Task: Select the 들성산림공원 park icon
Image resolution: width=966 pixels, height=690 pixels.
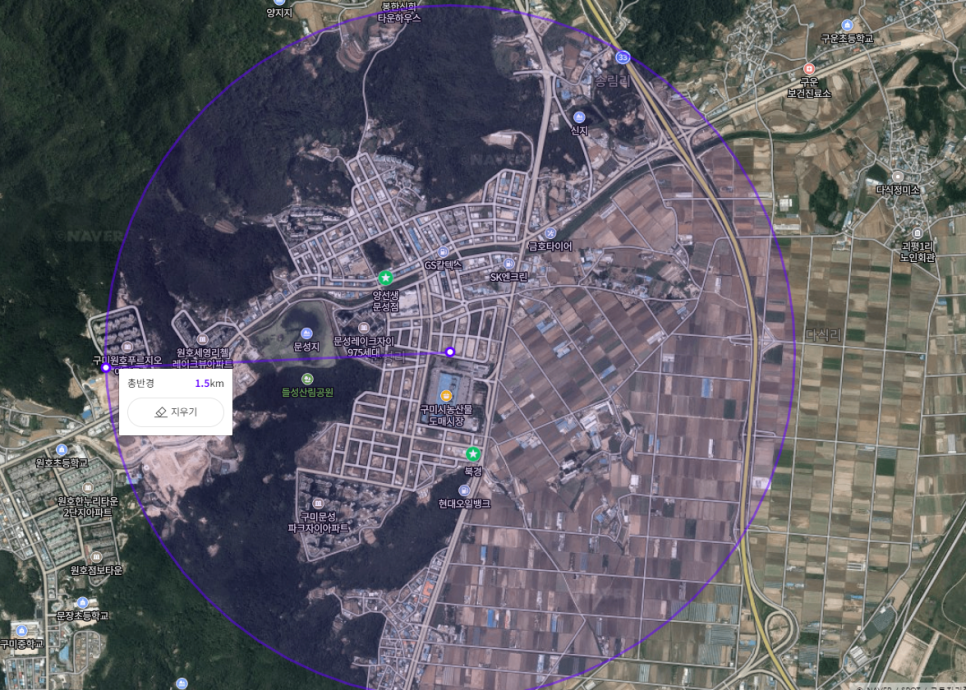Action: point(307,379)
